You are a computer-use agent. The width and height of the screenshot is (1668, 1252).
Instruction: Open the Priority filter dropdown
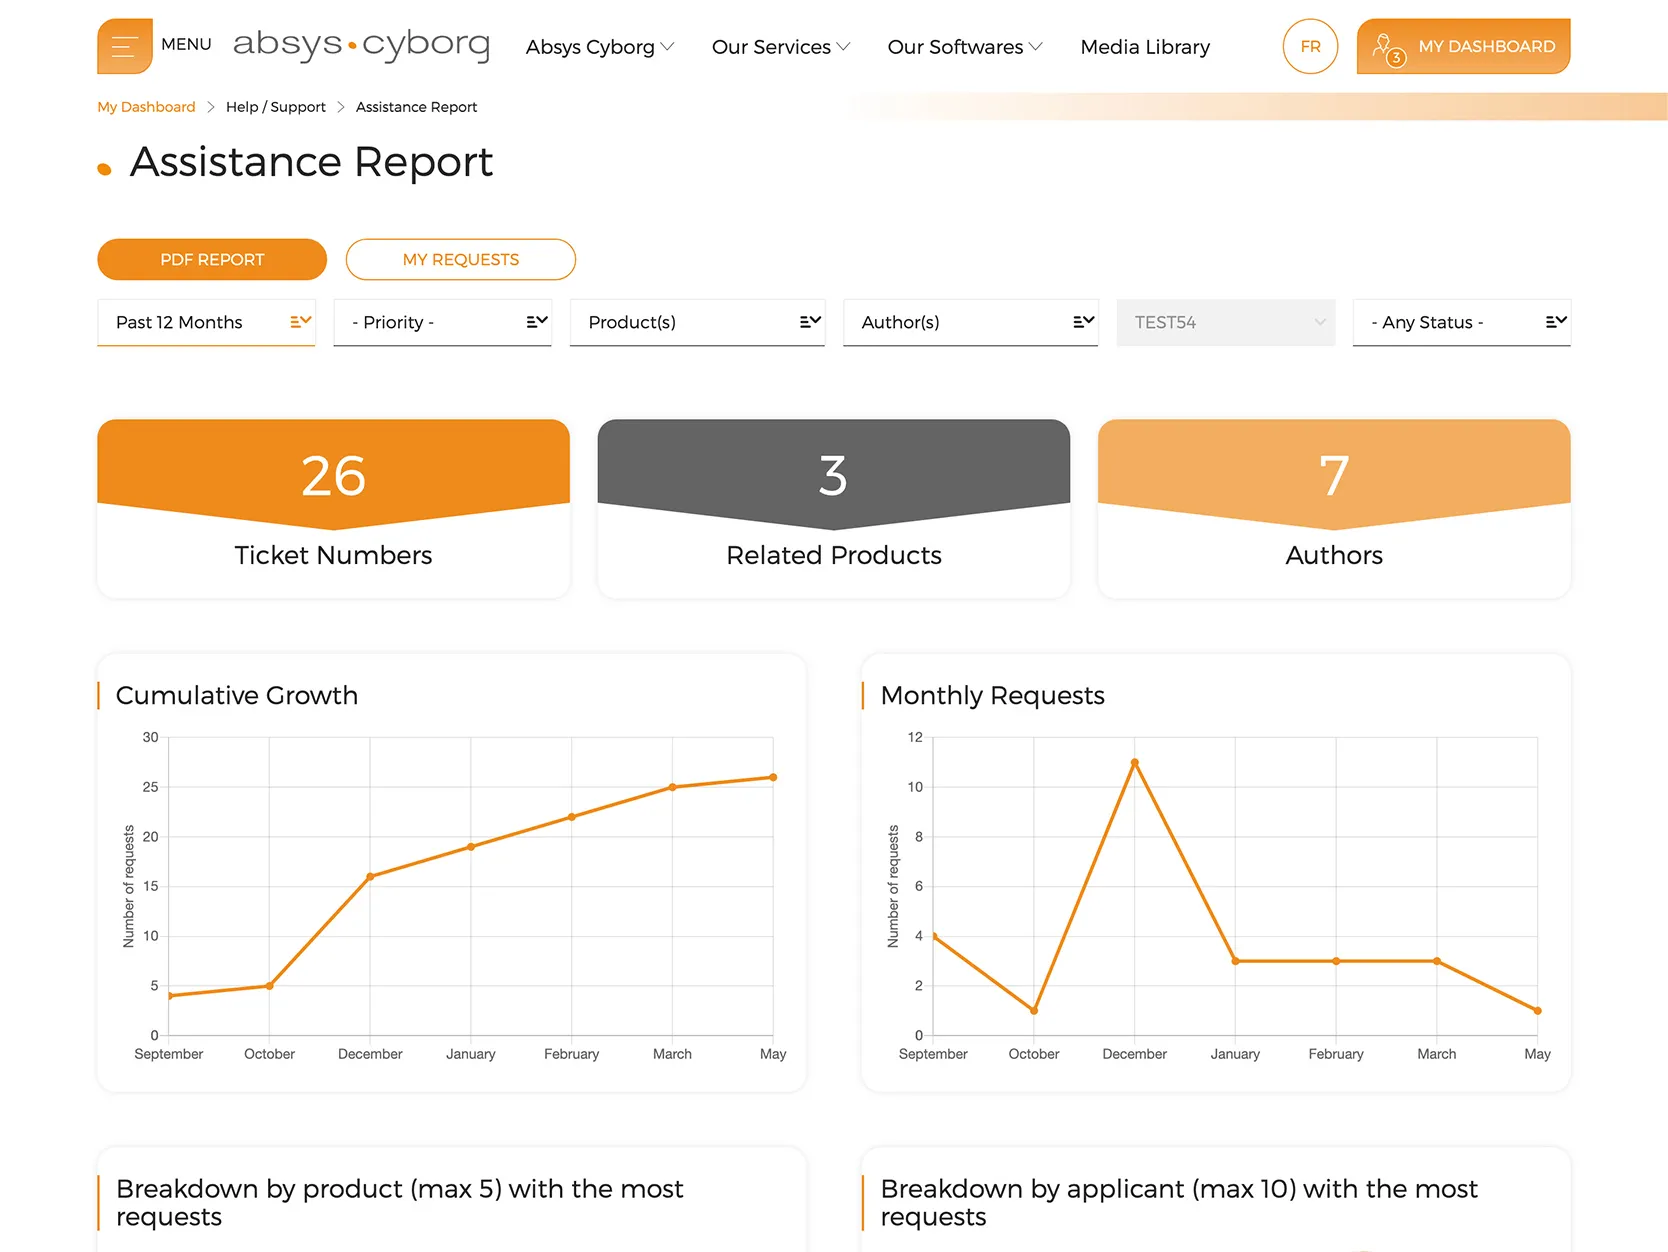(442, 322)
